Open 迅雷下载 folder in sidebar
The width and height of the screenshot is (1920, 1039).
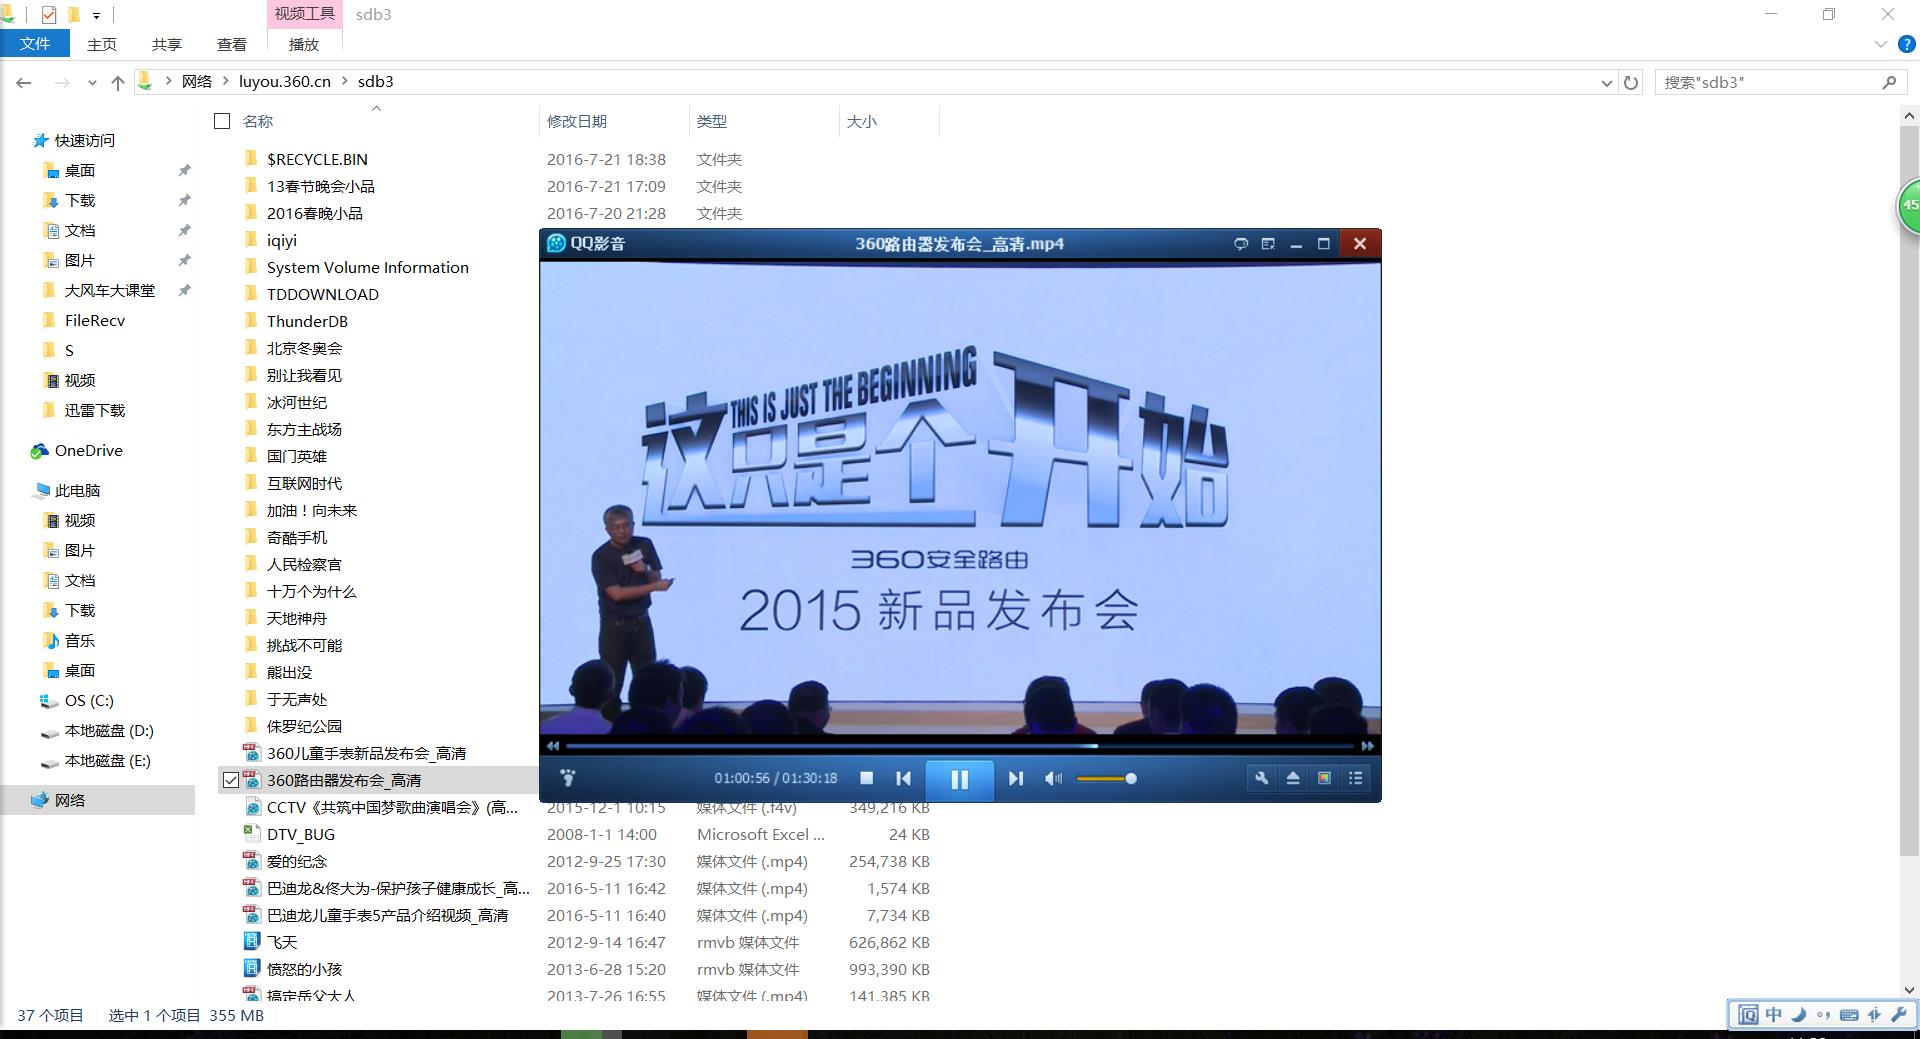[x=95, y=410]
